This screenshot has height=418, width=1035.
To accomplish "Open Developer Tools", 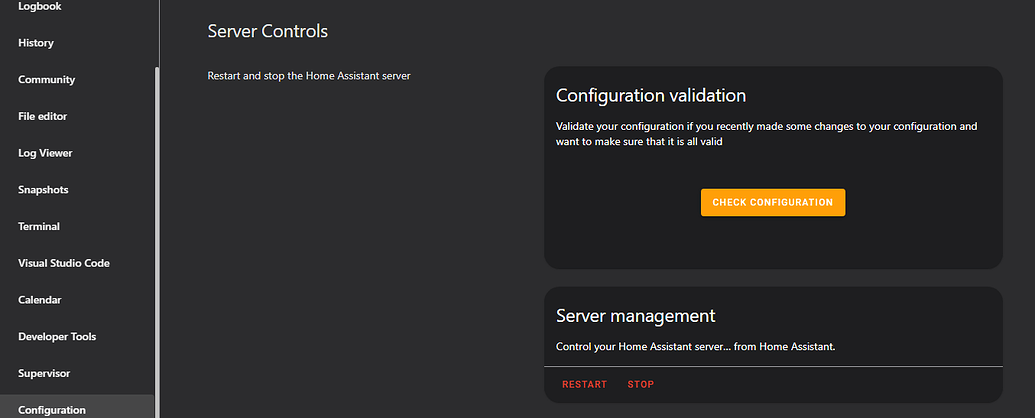I will click(x=57, y=337).
